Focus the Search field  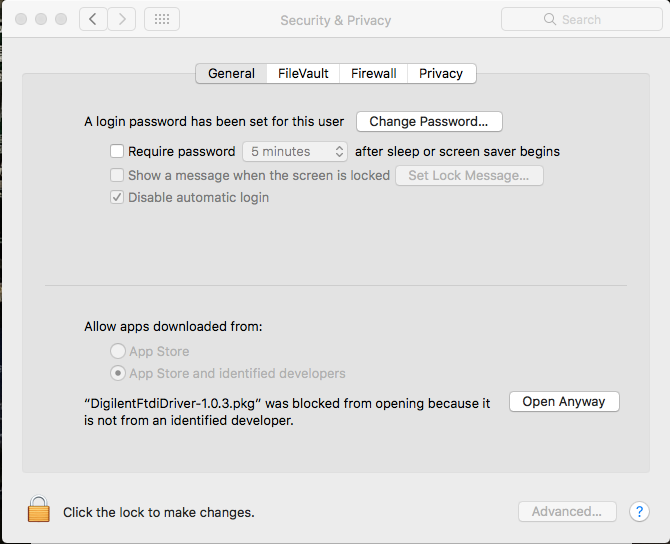click(582, 19)
